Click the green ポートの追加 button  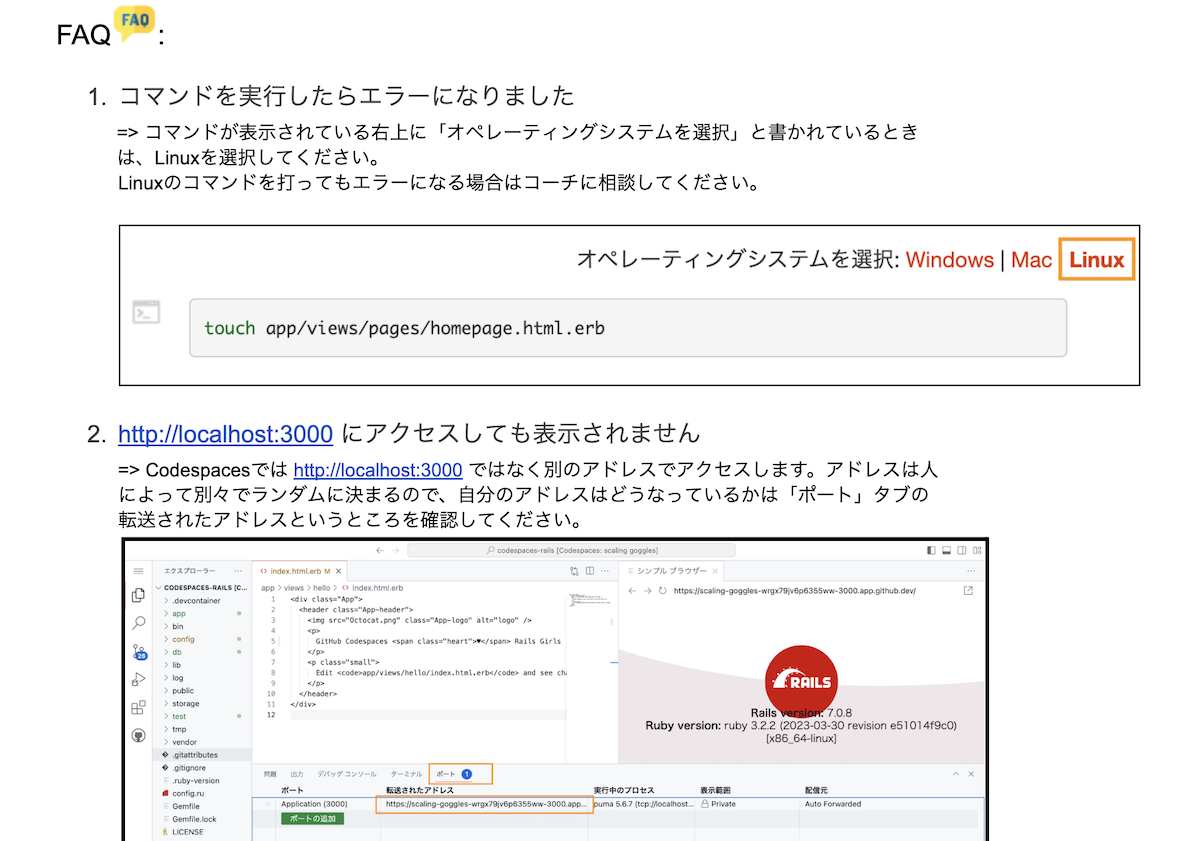point(312,818)
